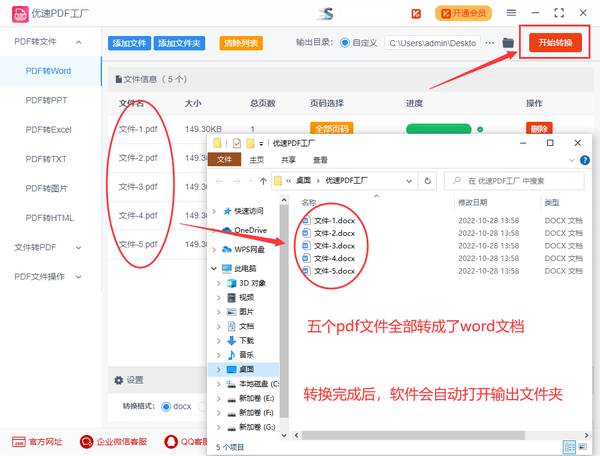Click 下载 download icon in sidebar
This screenshot has height=456, width=600.
pyautogui.click(x=231, y=340)
